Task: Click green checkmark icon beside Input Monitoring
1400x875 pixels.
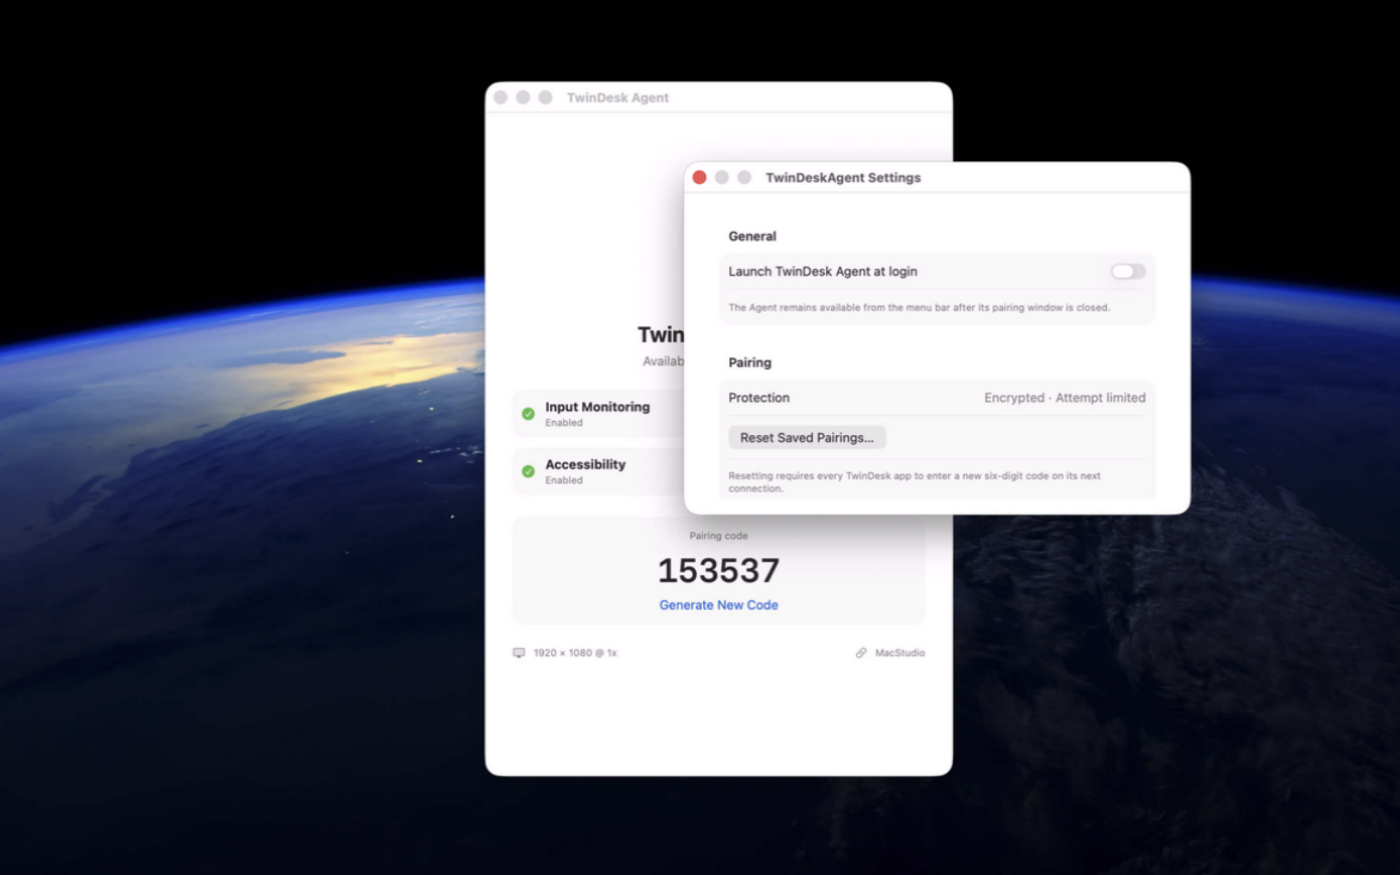Action: point(528,413)
